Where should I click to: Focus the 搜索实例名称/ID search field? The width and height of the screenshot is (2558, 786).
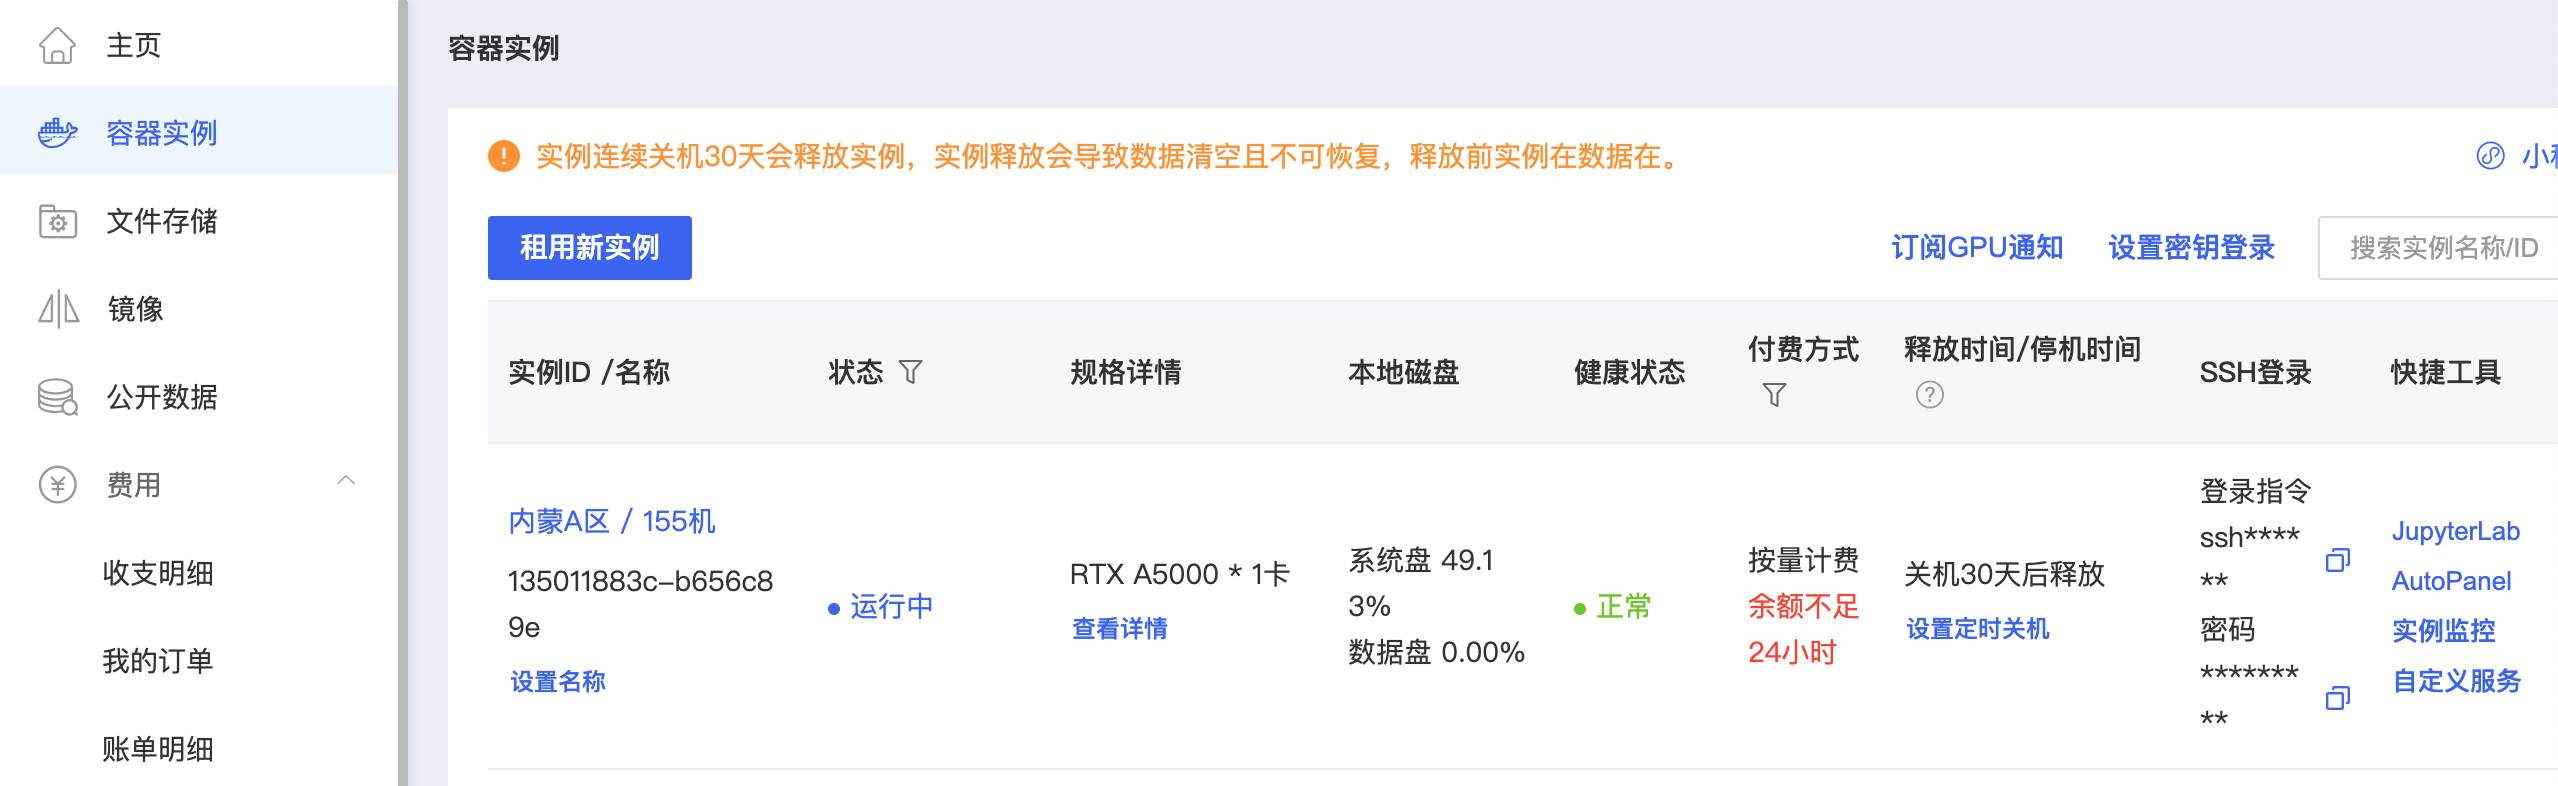[2438, 248]
